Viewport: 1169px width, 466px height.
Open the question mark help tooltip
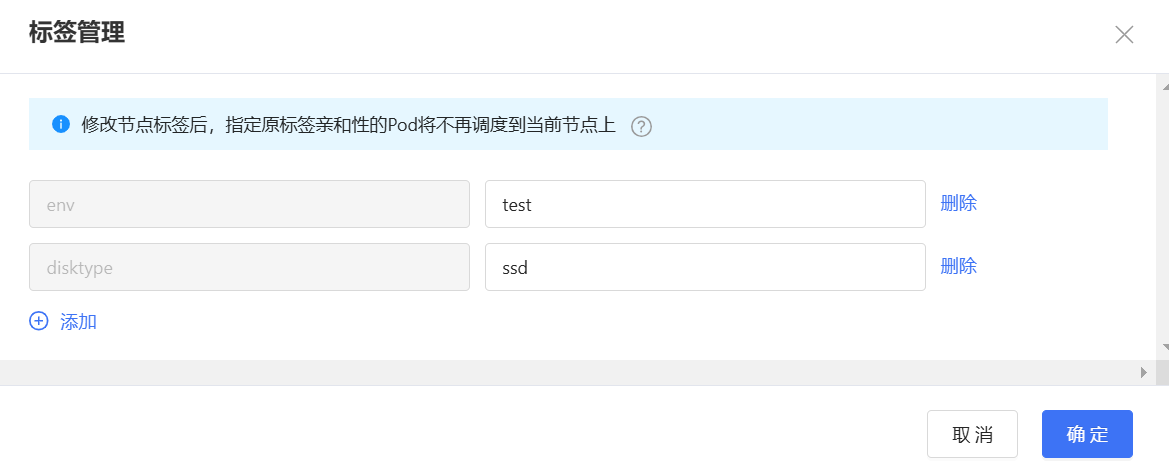[x=641, y=127]
